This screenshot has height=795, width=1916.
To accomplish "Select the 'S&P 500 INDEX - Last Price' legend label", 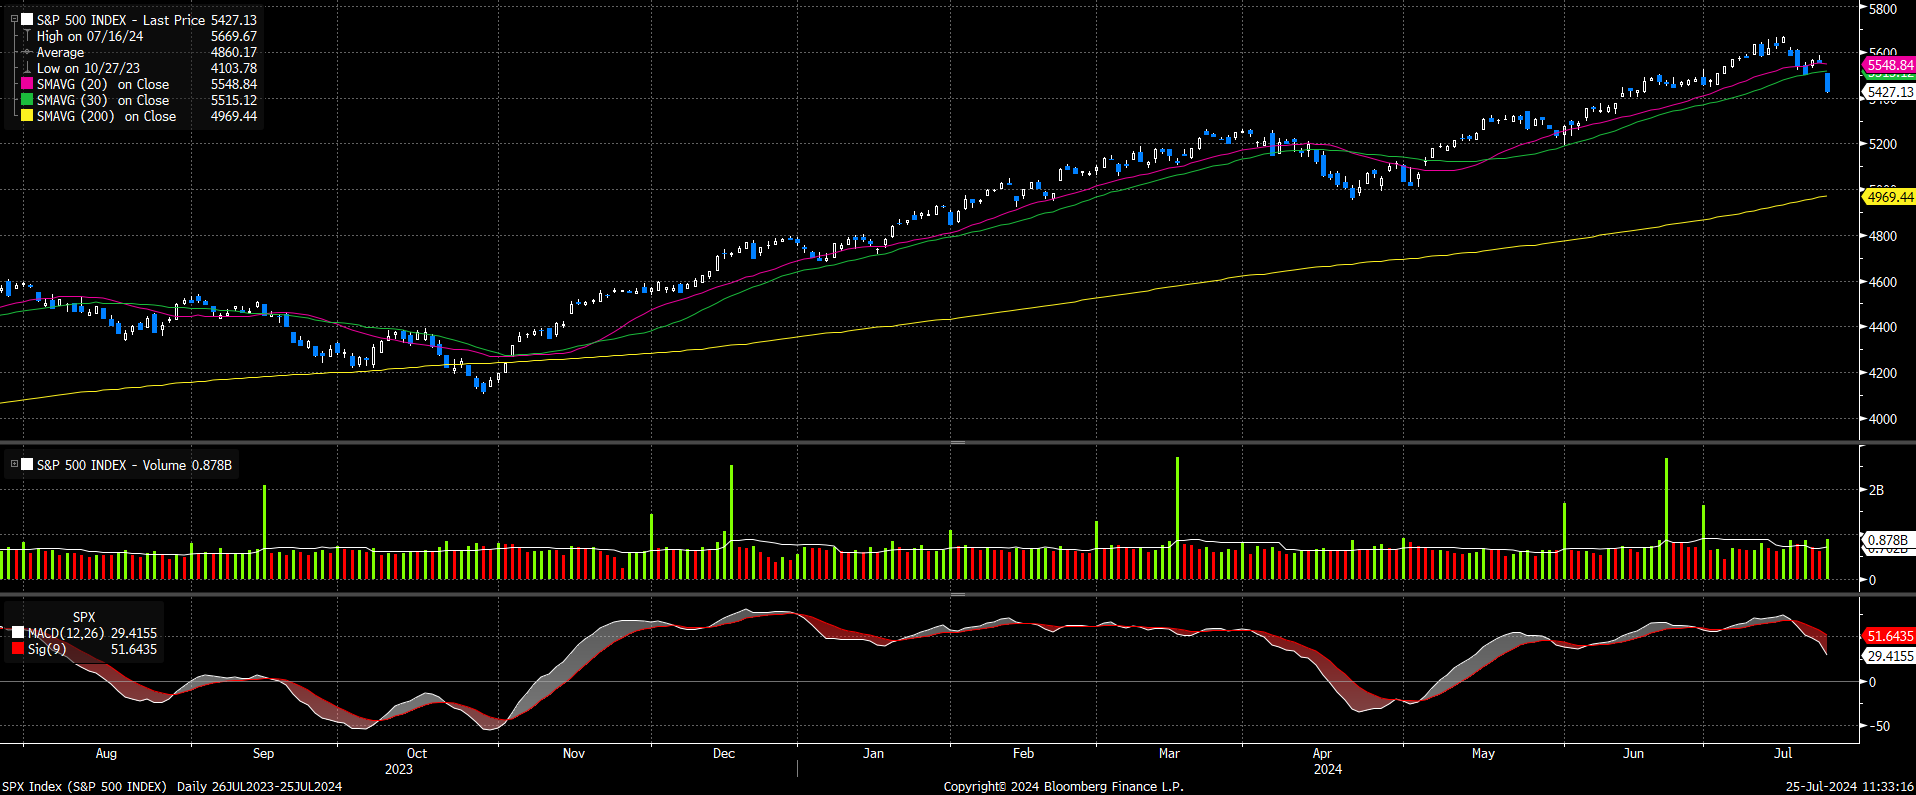I will [121, 20].
